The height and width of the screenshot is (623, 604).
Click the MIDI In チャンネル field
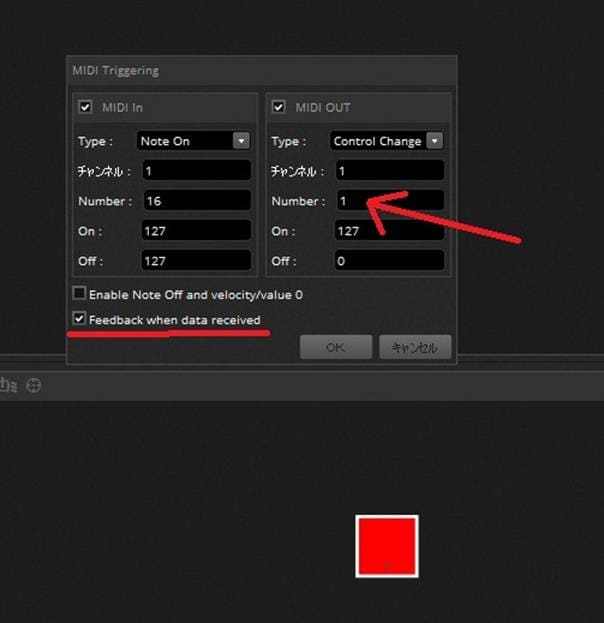(196, 171)
